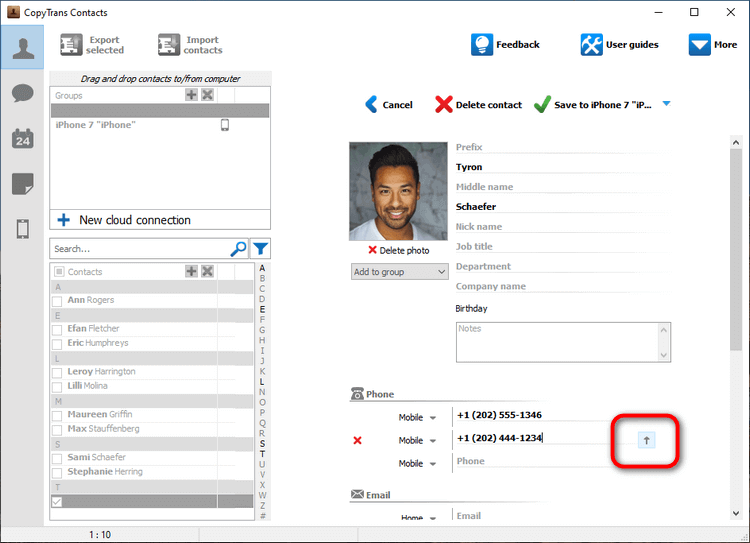
Task: Uncheck the selected contact under T
Action: click(57, 501)
